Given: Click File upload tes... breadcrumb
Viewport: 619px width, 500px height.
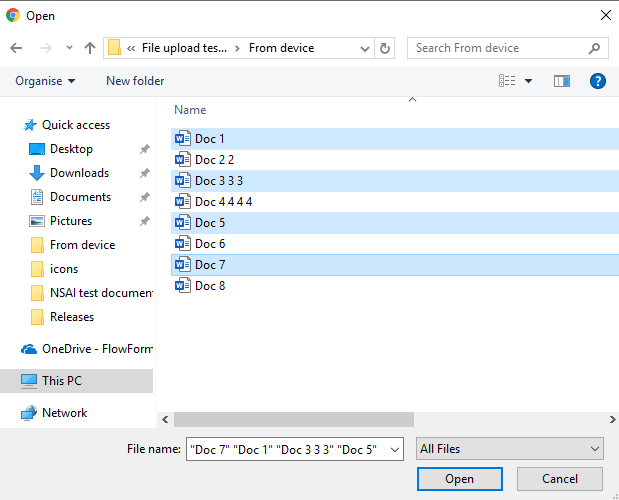Looking at the screenshot, I should click(184, 48).
